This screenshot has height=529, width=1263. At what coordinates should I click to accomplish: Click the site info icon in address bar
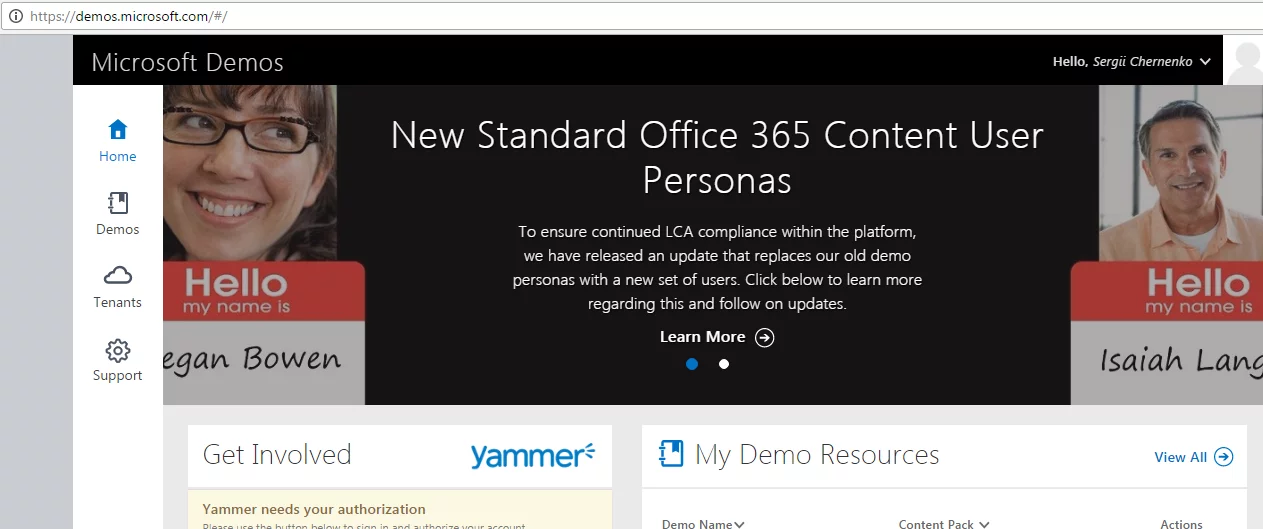[16, 17]
